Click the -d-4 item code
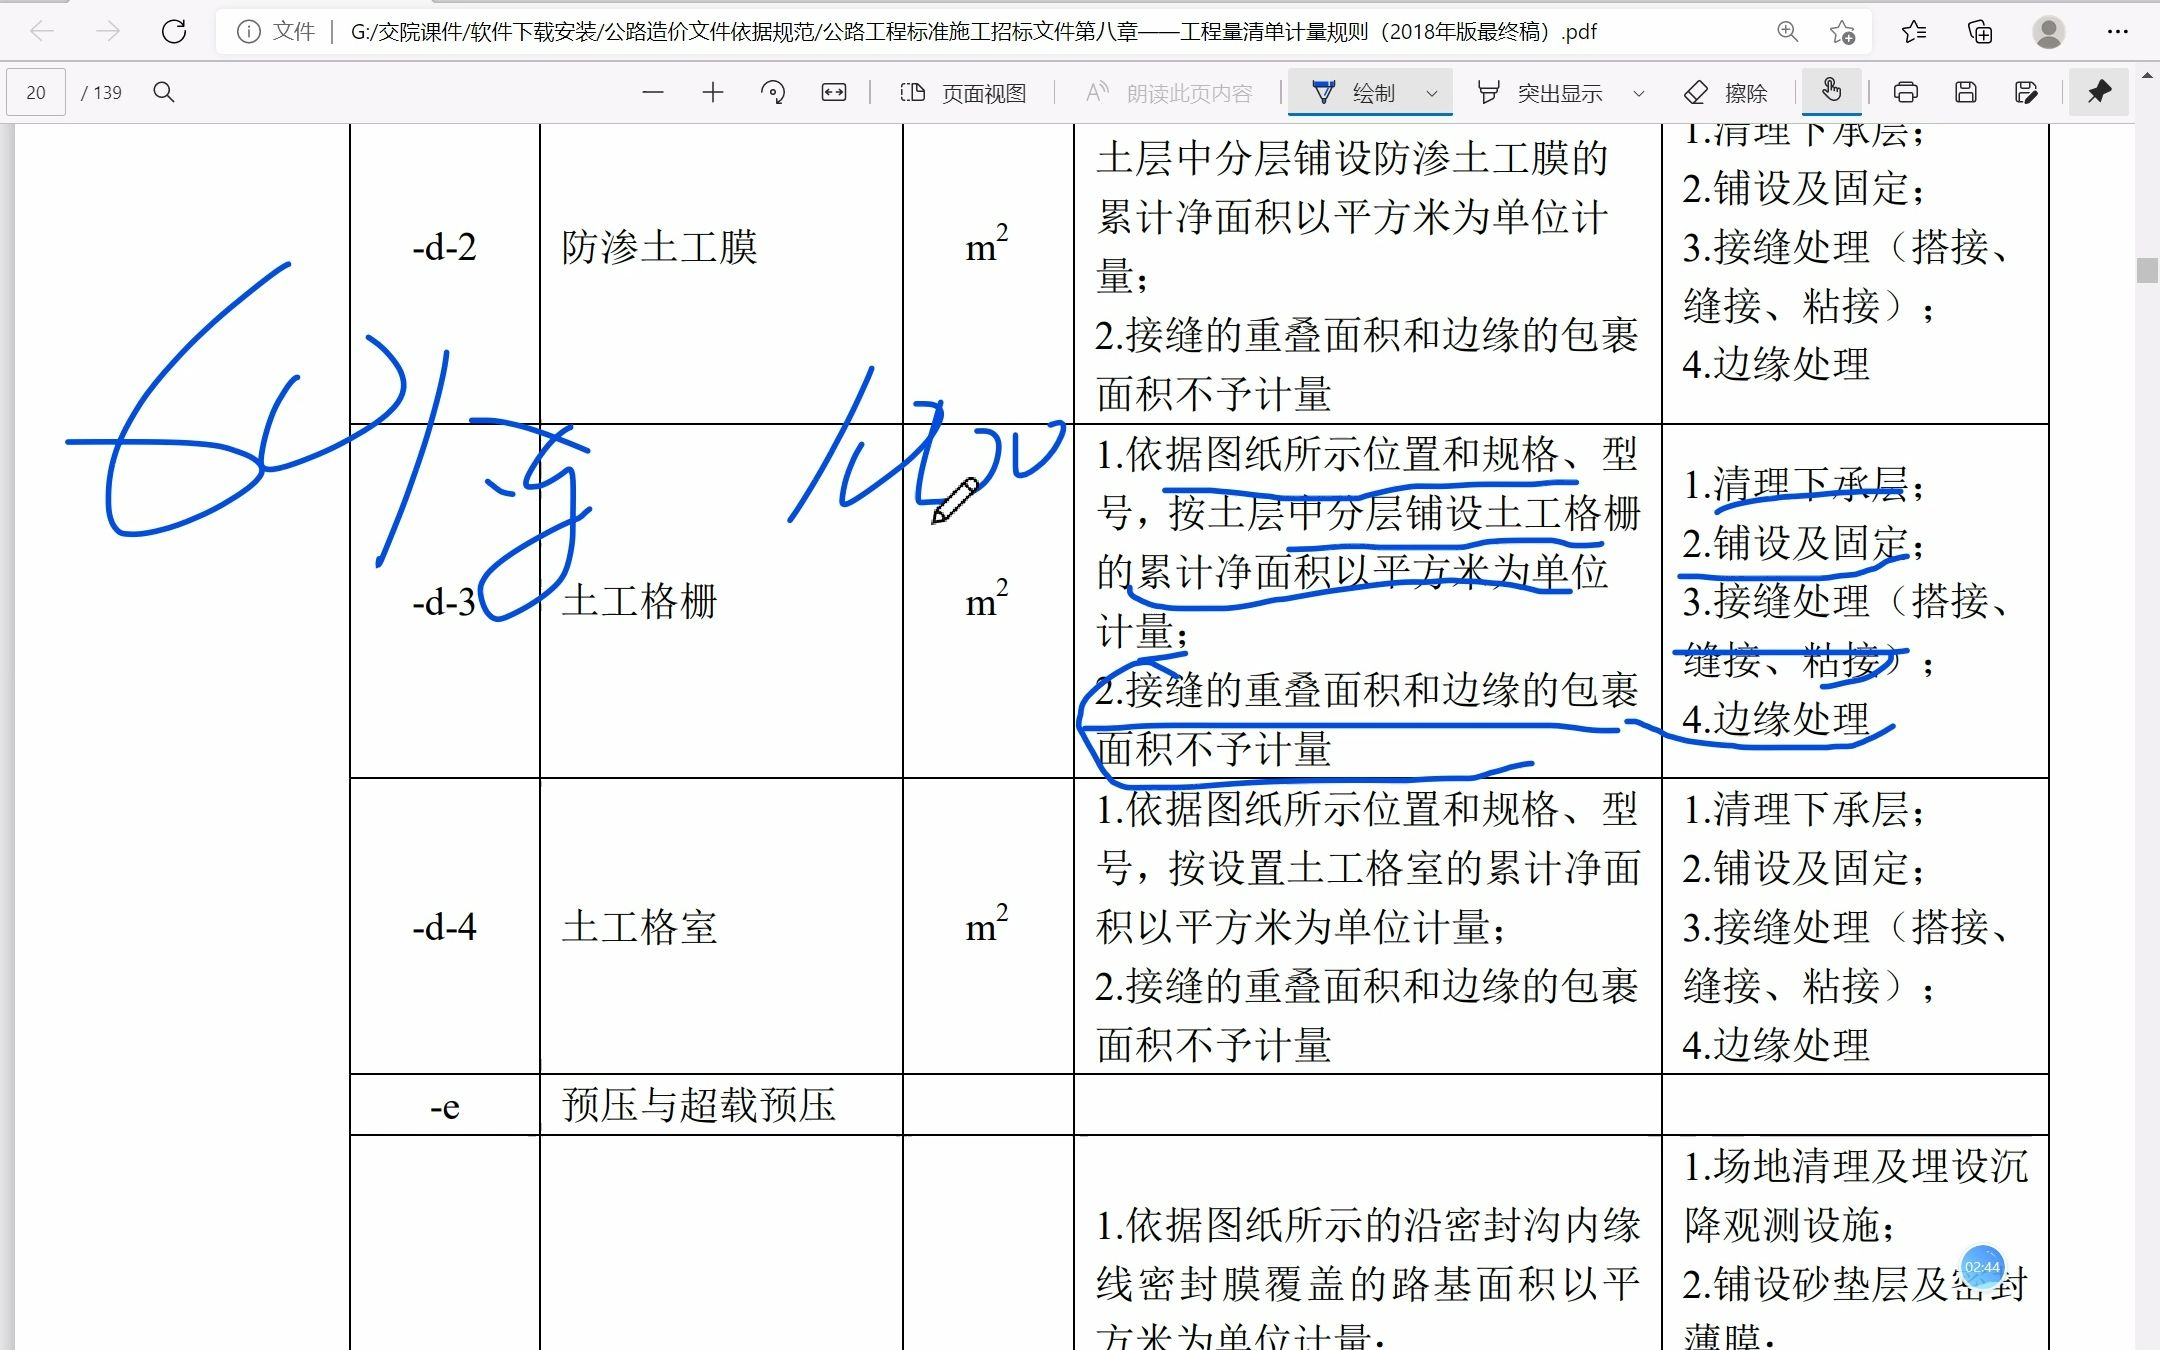This screenshot has height=1350, width=2160. coord(444,928)
